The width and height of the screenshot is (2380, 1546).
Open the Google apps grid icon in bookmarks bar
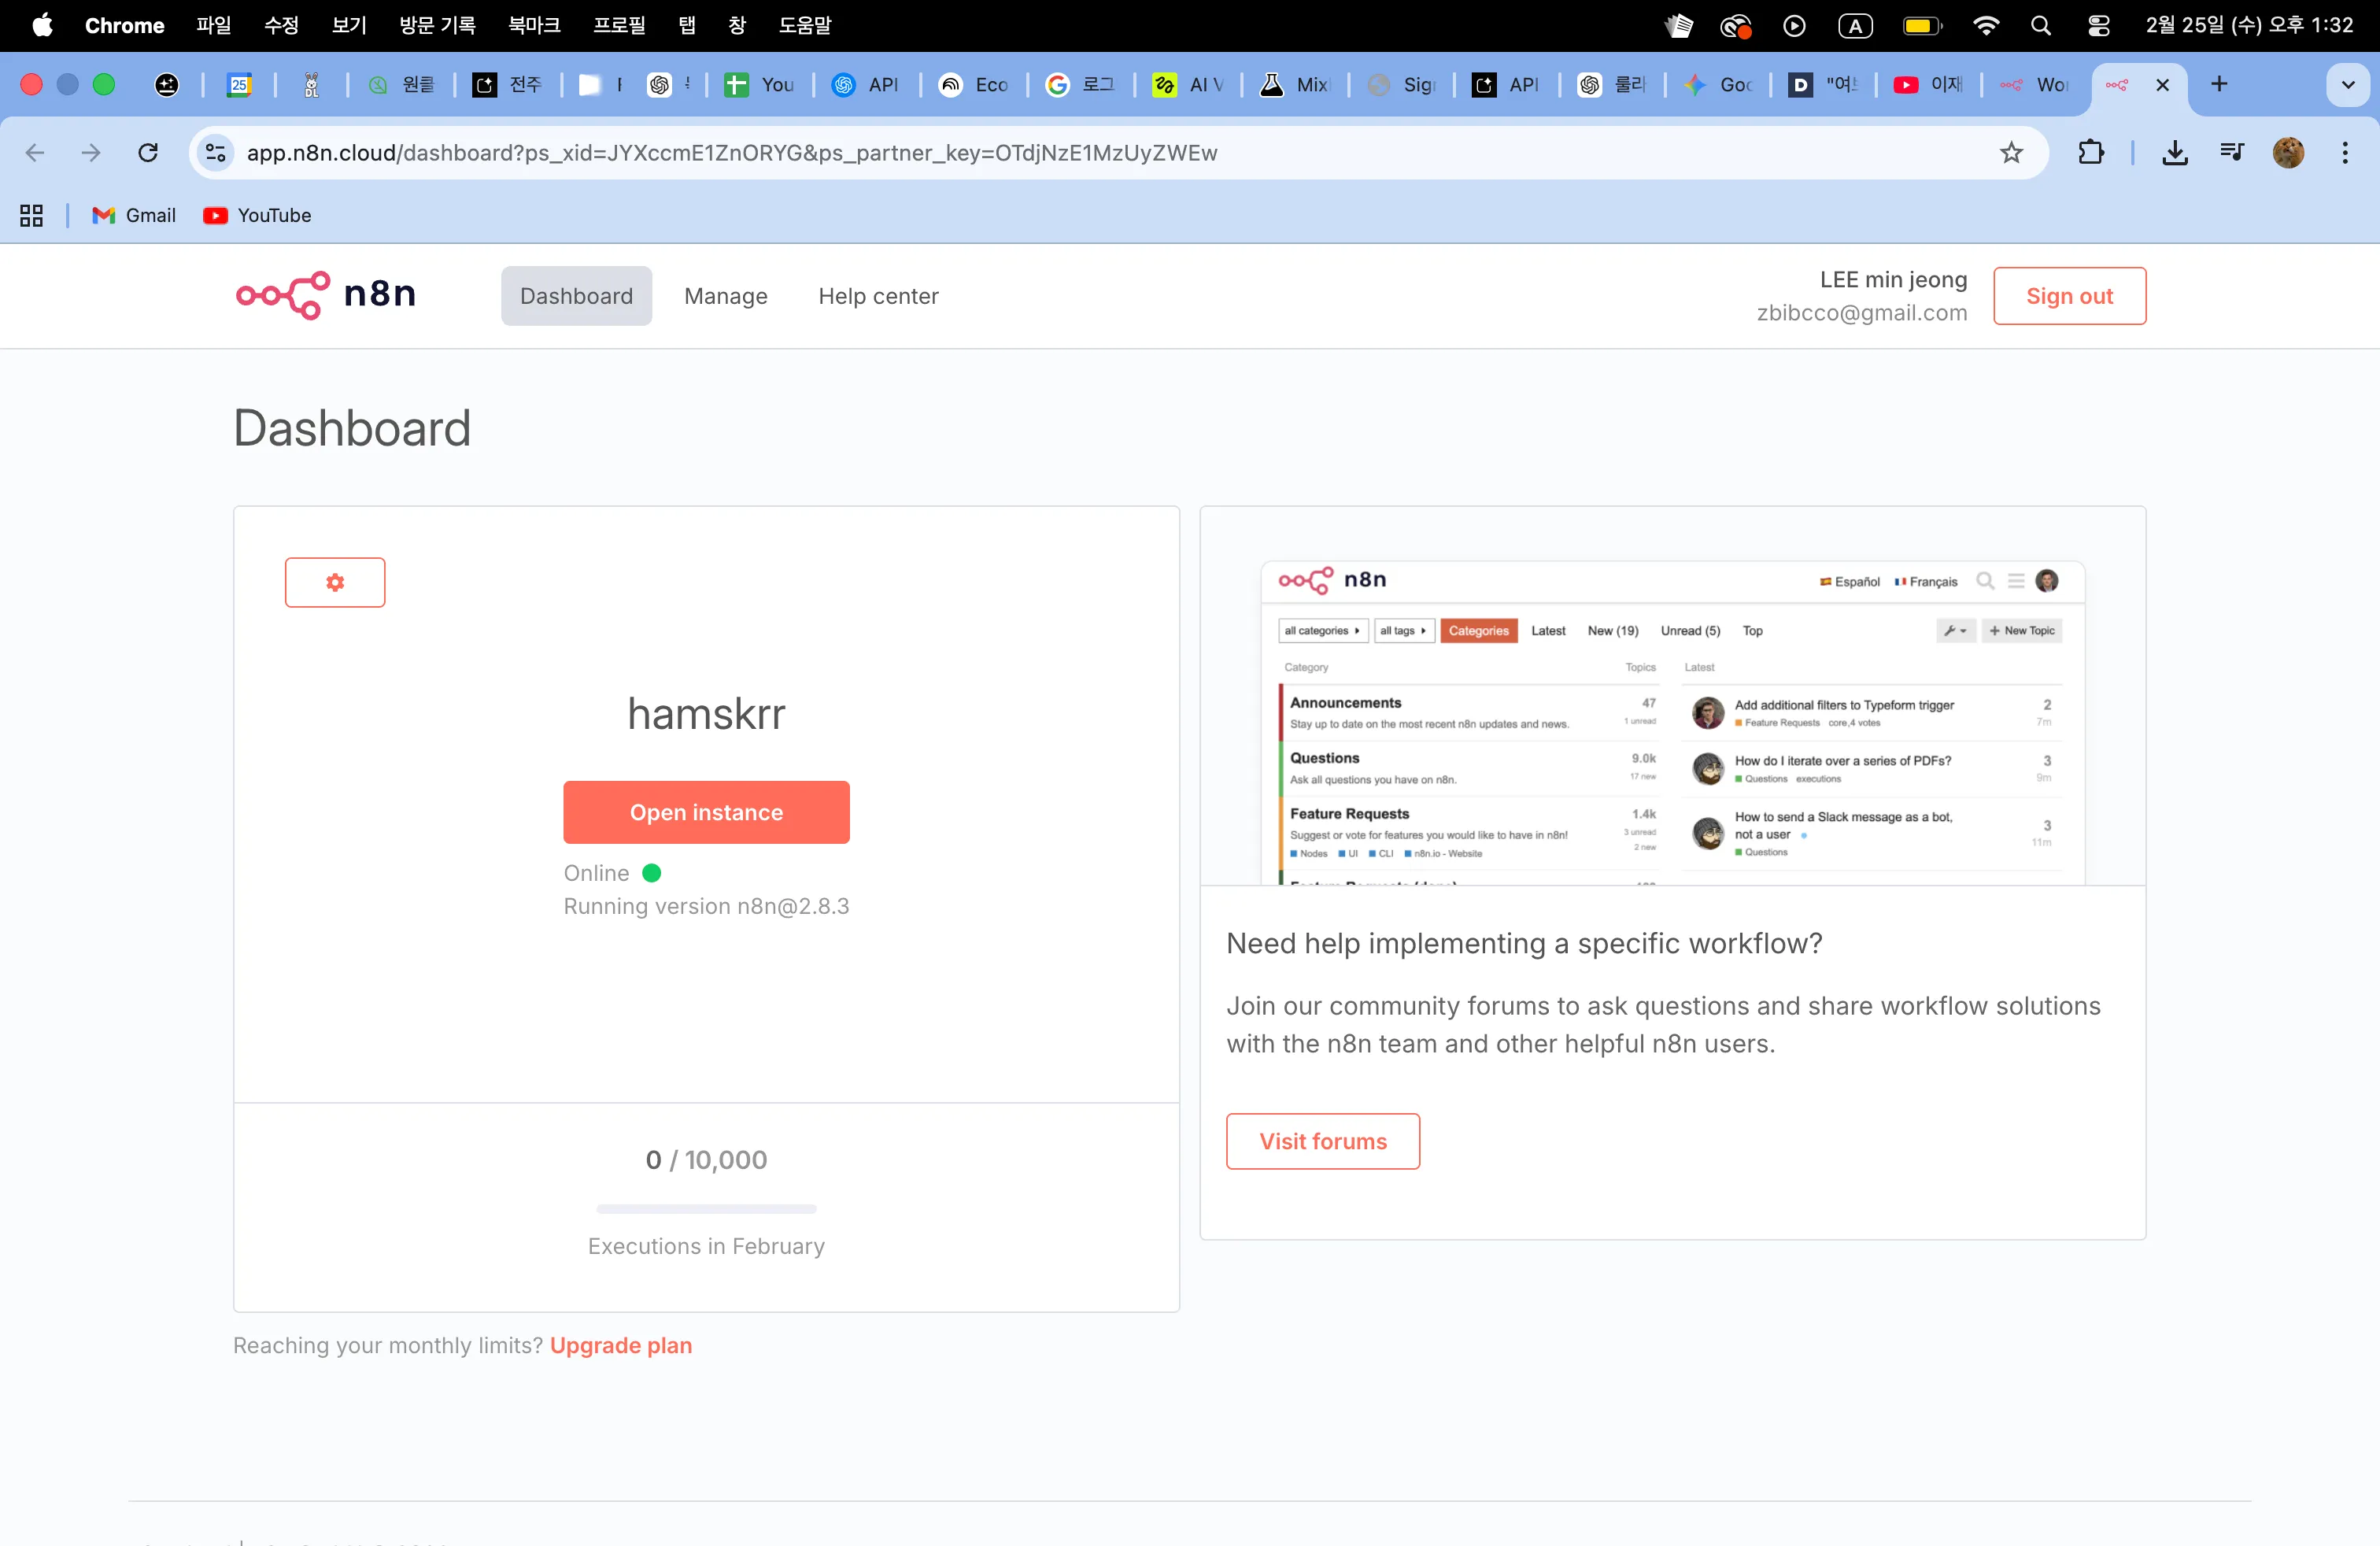pyautogui.click(x=31, y=215)
